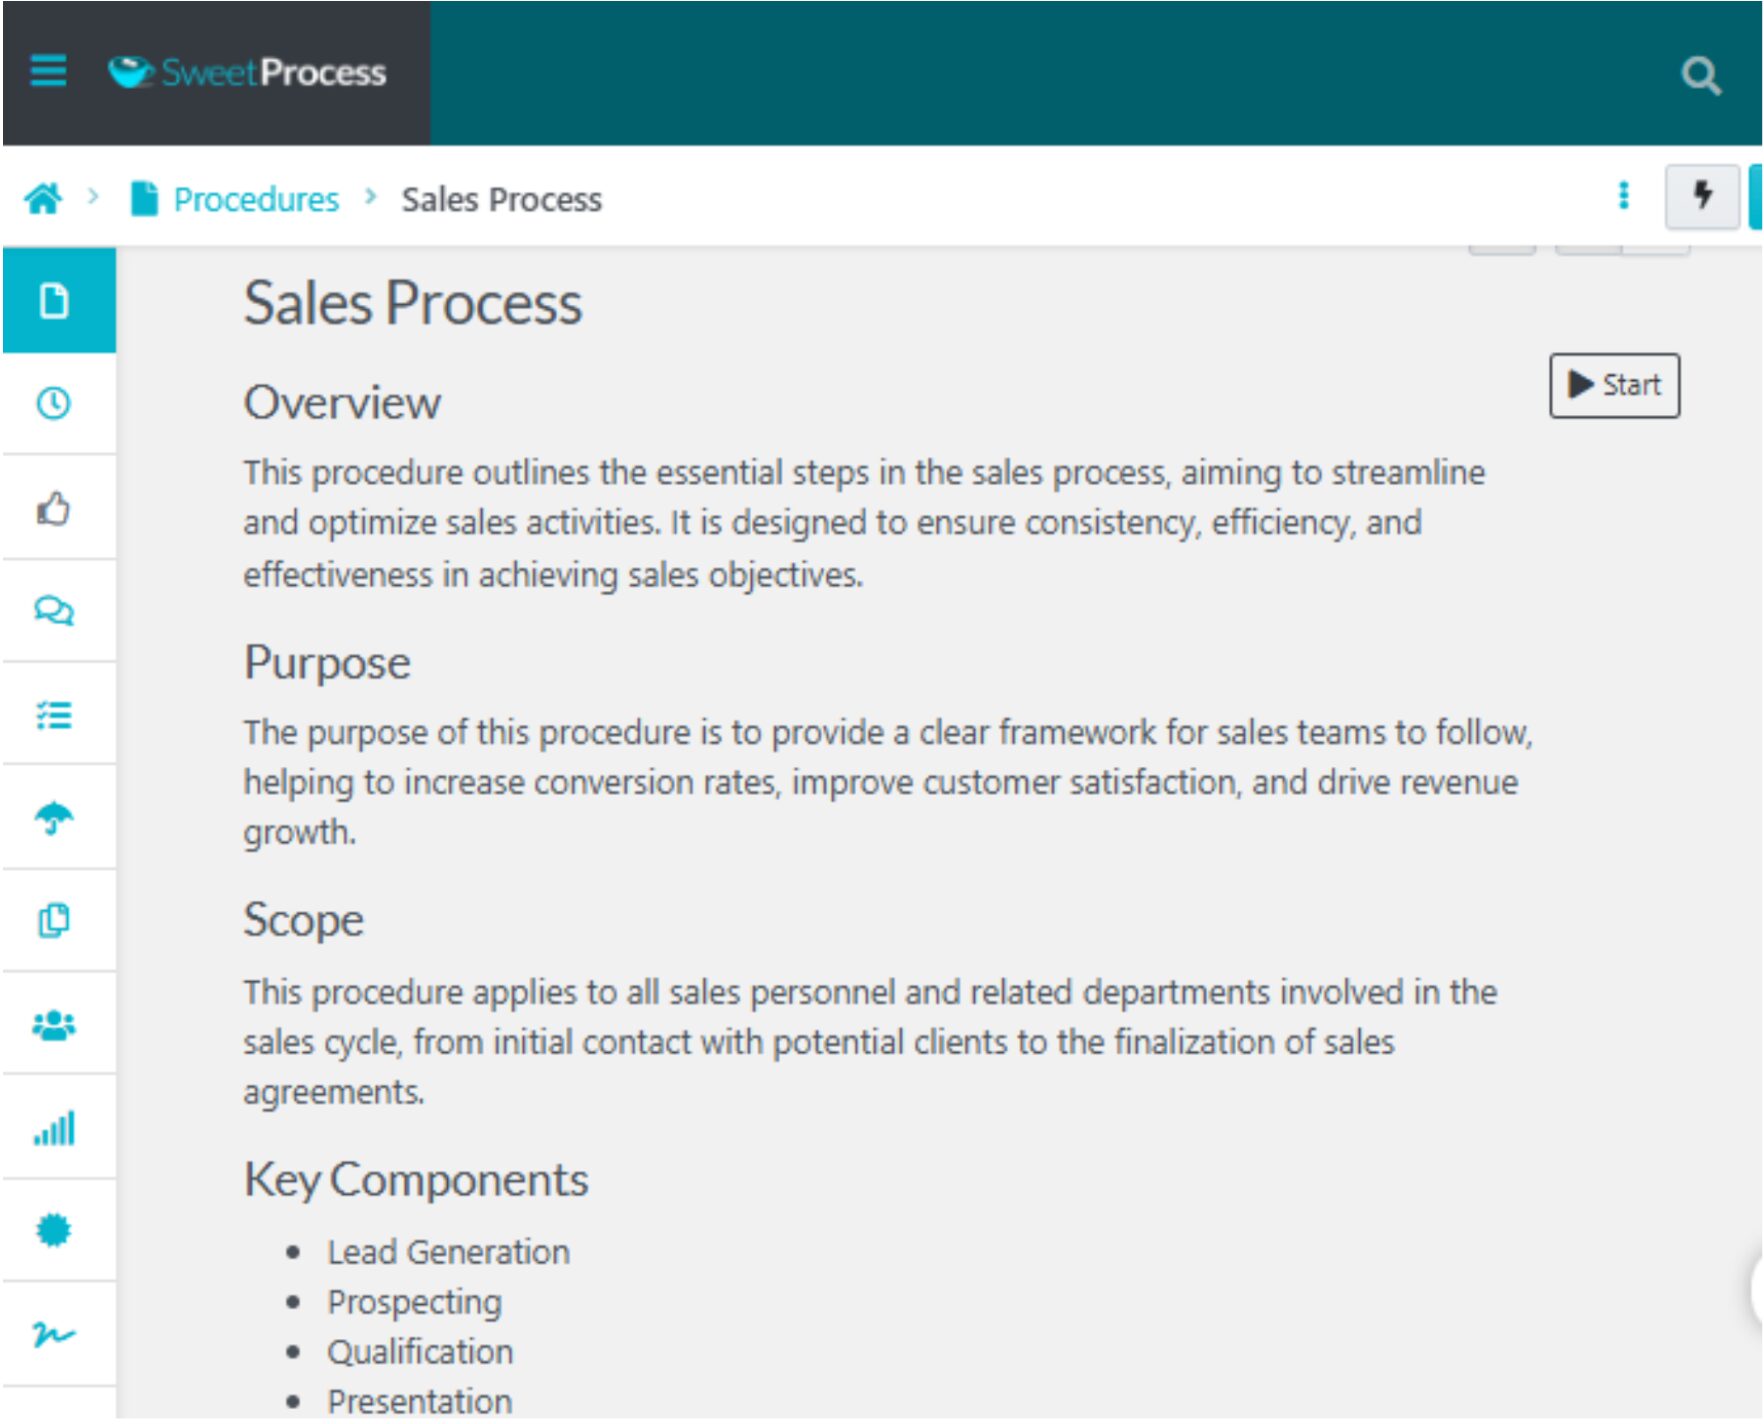Click the thumbs-up approval sidebar icon
Image resolution: width=1764 pixels, height=1424 pixels.
54,508
